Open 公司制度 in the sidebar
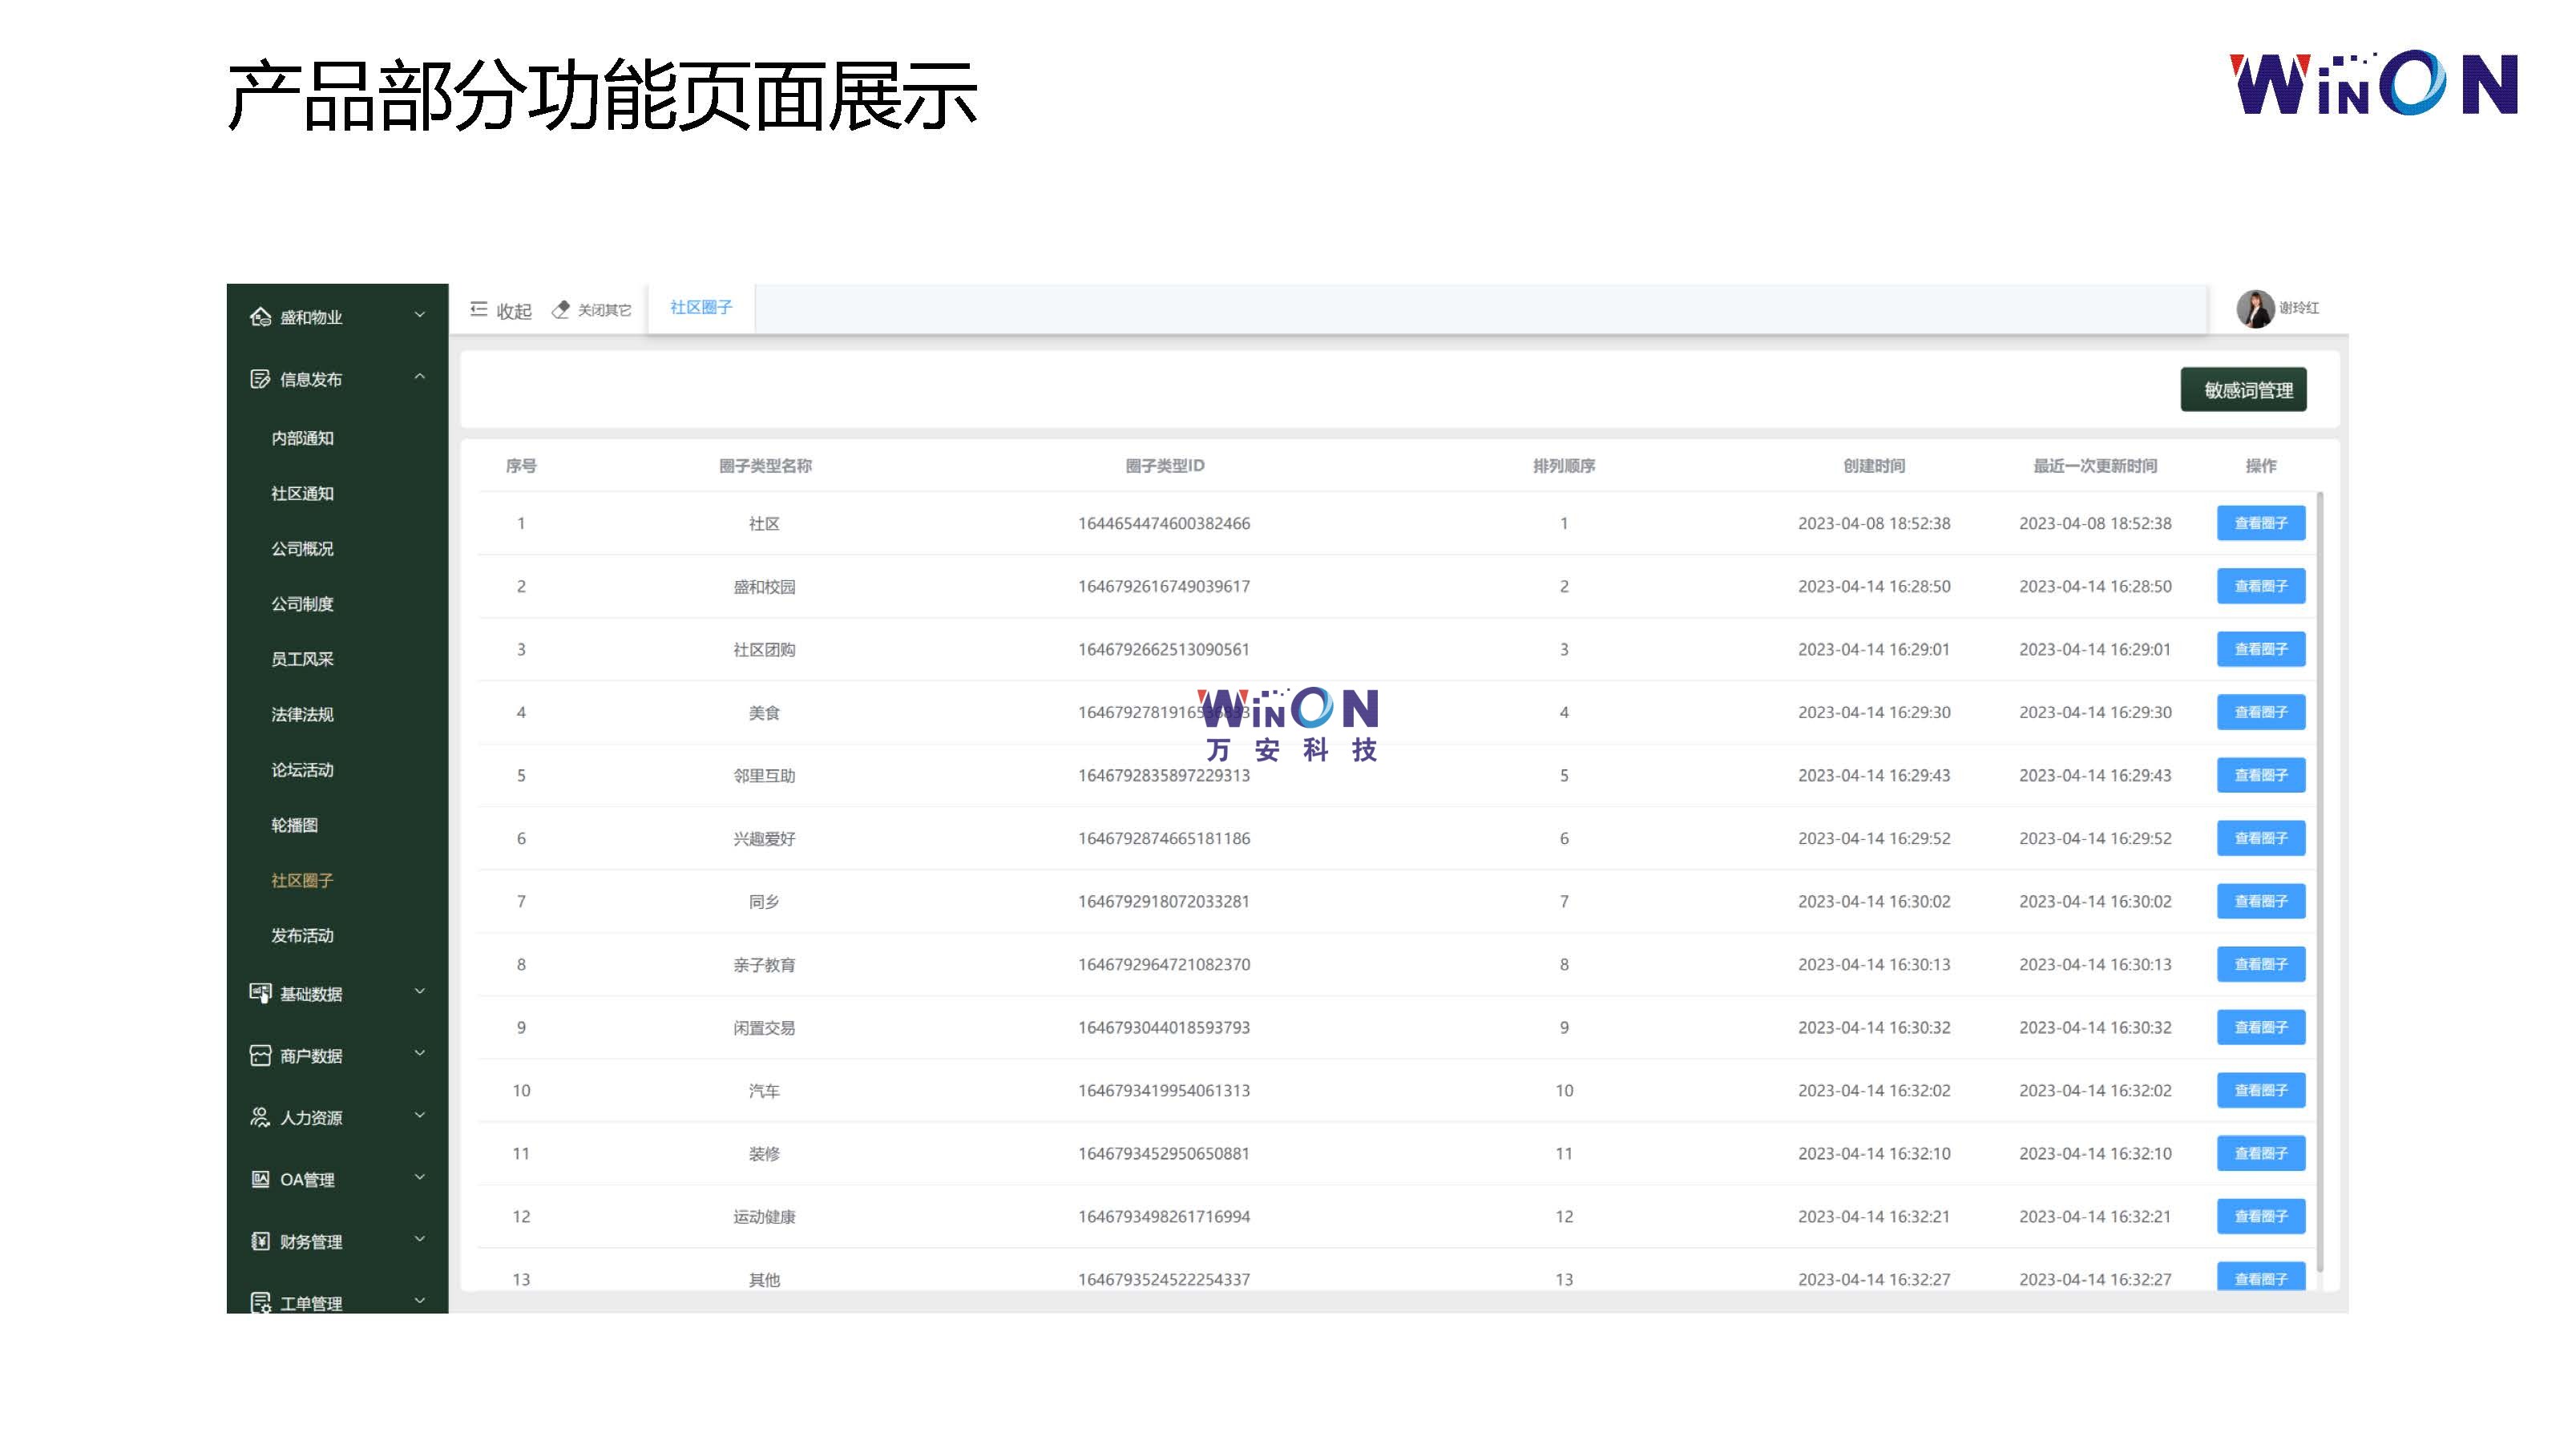Viewport: 2576px width, 1449px height. point(302,604)
